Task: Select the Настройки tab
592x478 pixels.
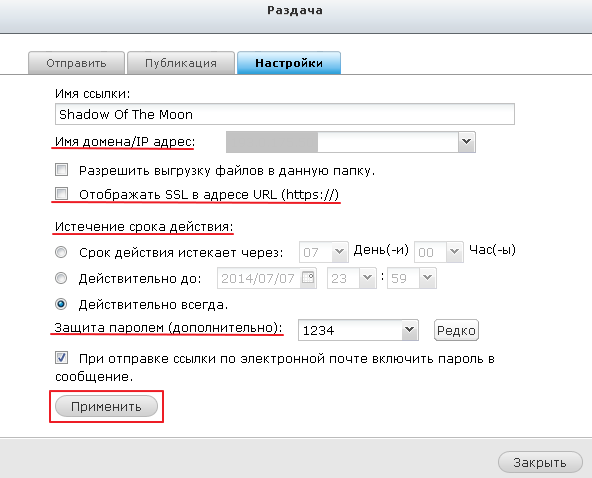Action: tap(289, 63)
